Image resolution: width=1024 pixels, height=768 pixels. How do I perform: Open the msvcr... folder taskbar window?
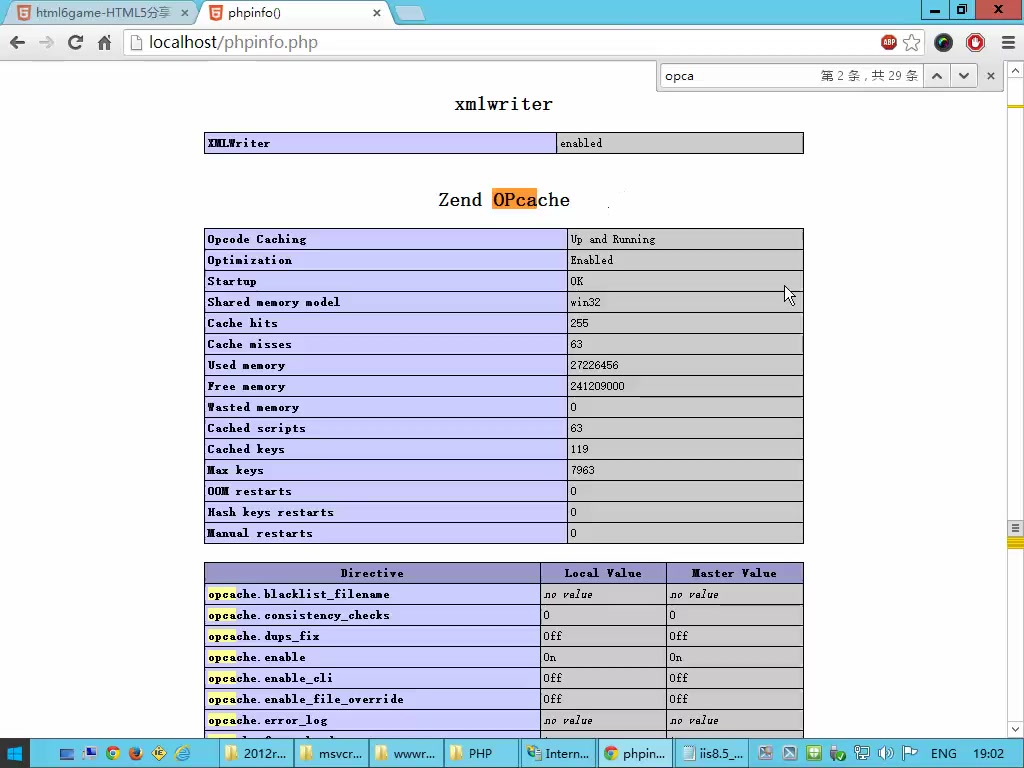[x=330, y=754]
